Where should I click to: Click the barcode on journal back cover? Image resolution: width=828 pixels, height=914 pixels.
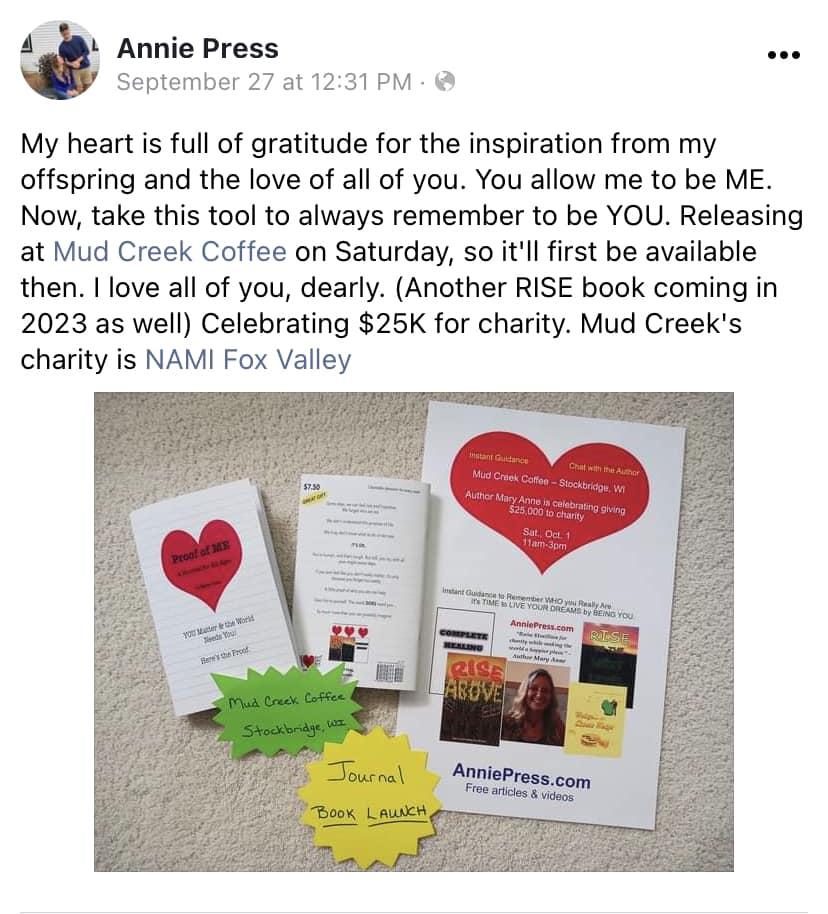[388, 673]
